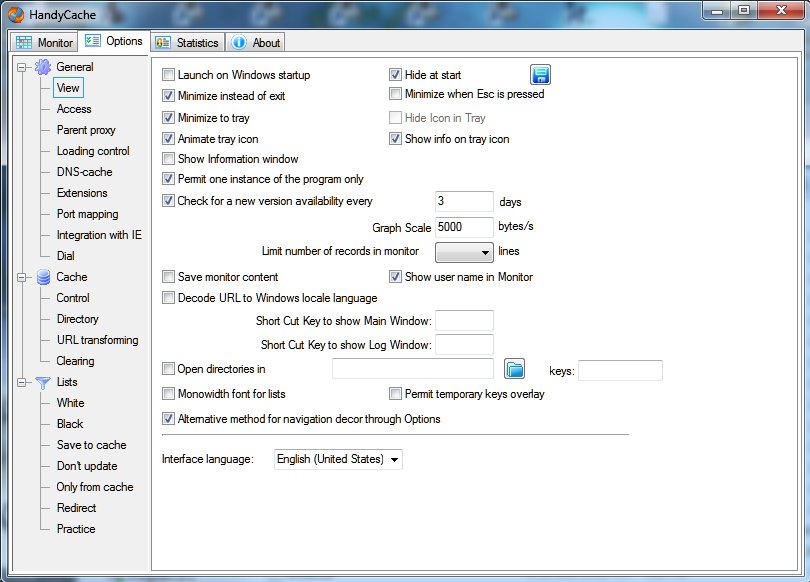Enable Decode URL to Windows locale language

pyautogui.click(x=168, y=297)
